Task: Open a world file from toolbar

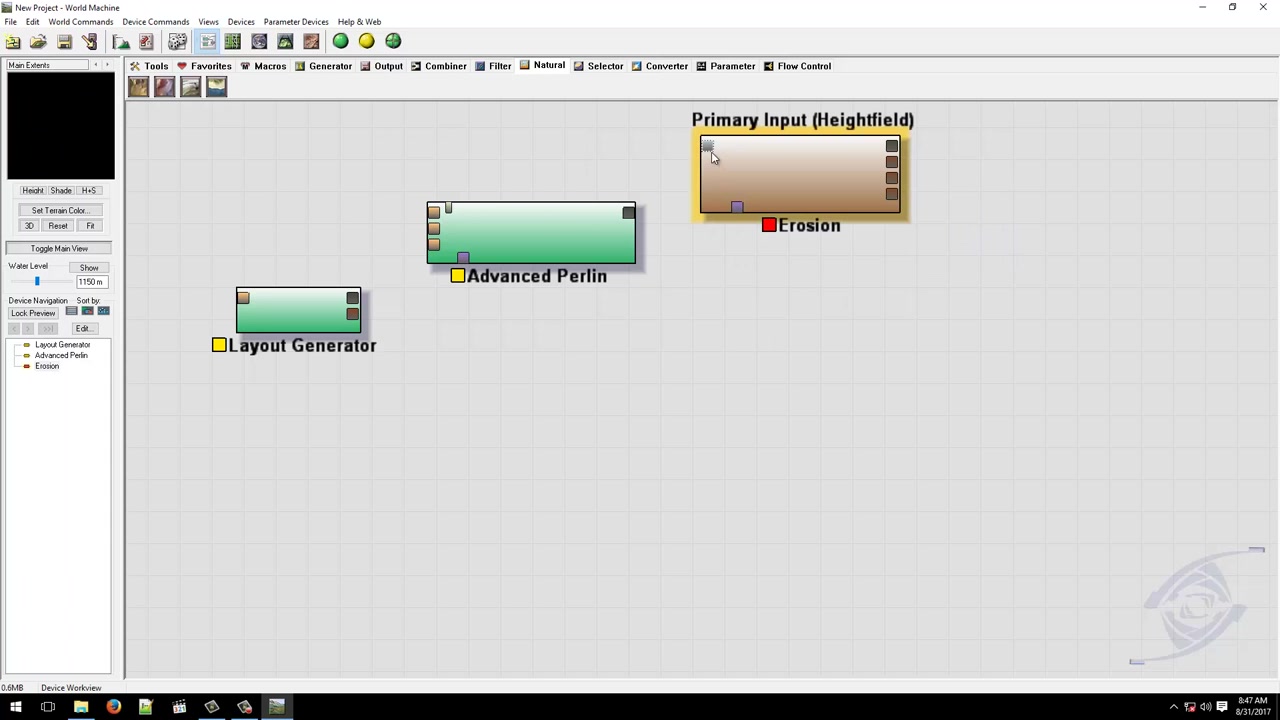Action: point(38,41)
